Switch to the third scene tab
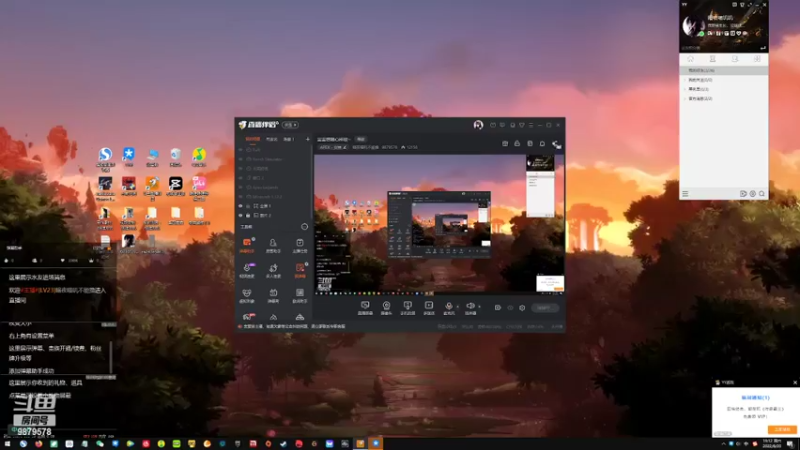 (x=289, y=139)
